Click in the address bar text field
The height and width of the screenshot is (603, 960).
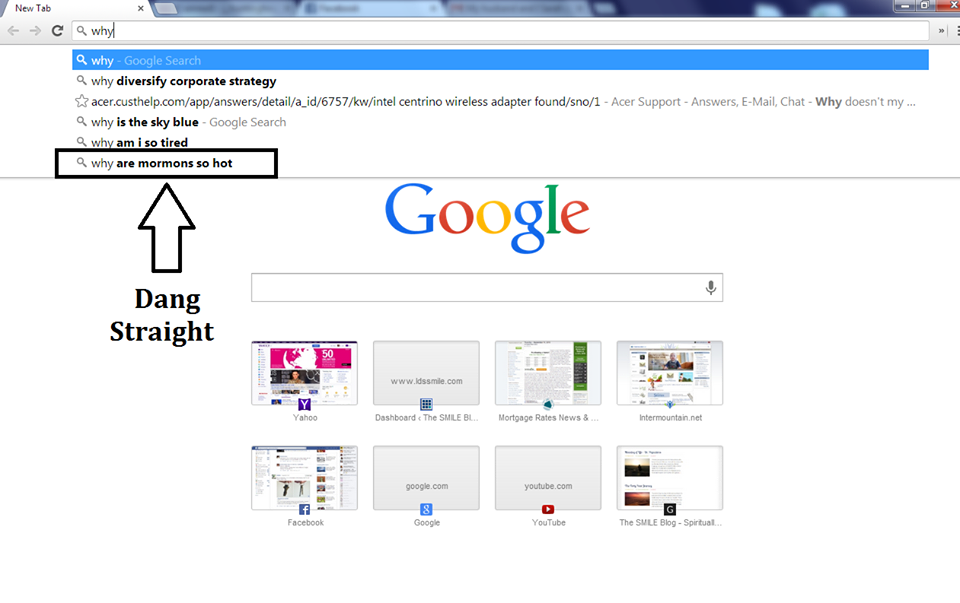pyautogui.click(x=500, y=31)
